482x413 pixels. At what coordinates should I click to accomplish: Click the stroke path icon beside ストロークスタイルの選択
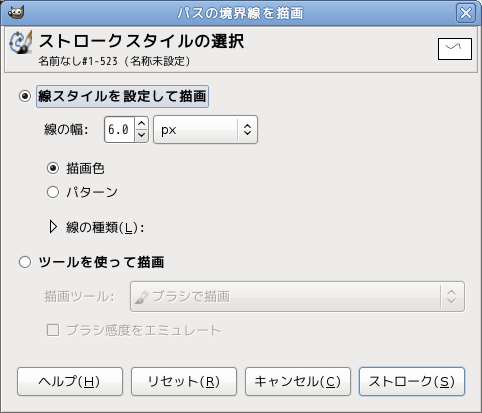pyautogui.click(x=21, y=42)
